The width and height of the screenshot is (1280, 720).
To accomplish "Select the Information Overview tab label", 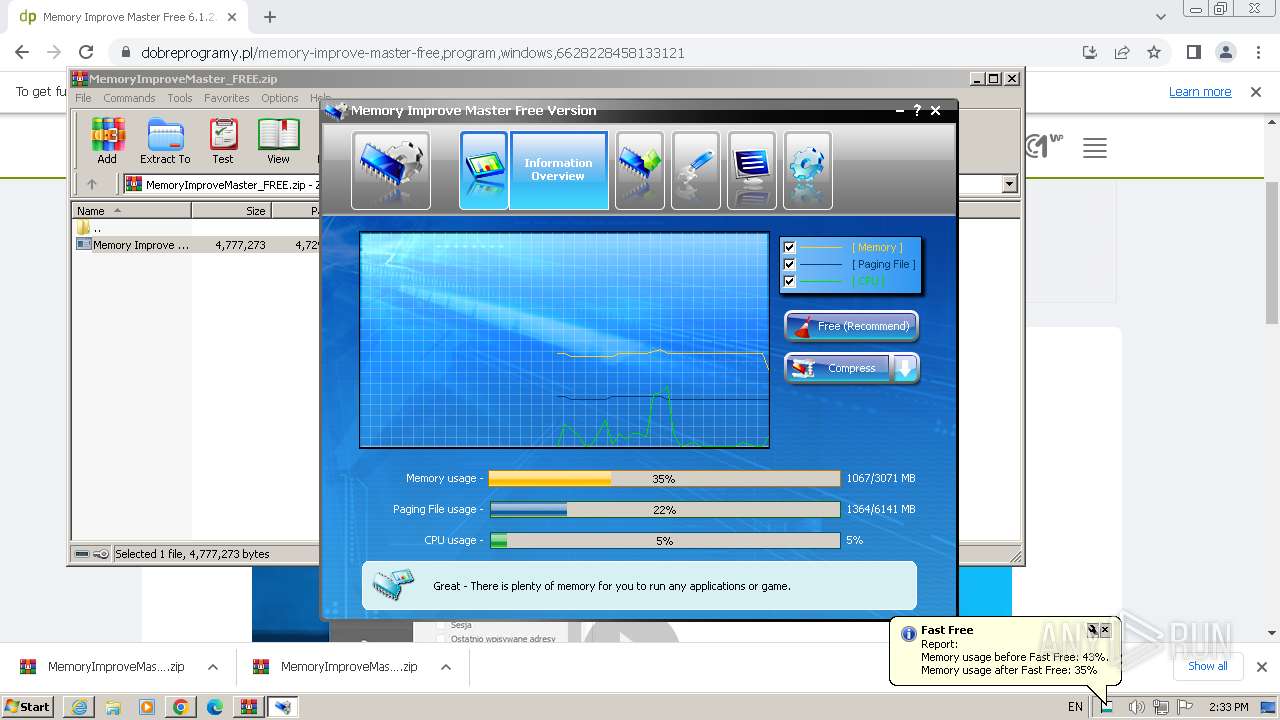I will pos(558,170).
